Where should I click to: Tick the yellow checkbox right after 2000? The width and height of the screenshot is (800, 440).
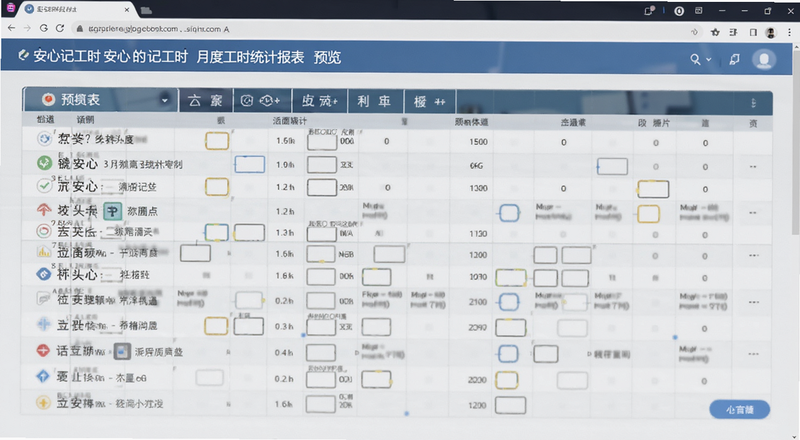tap(507, 380)
